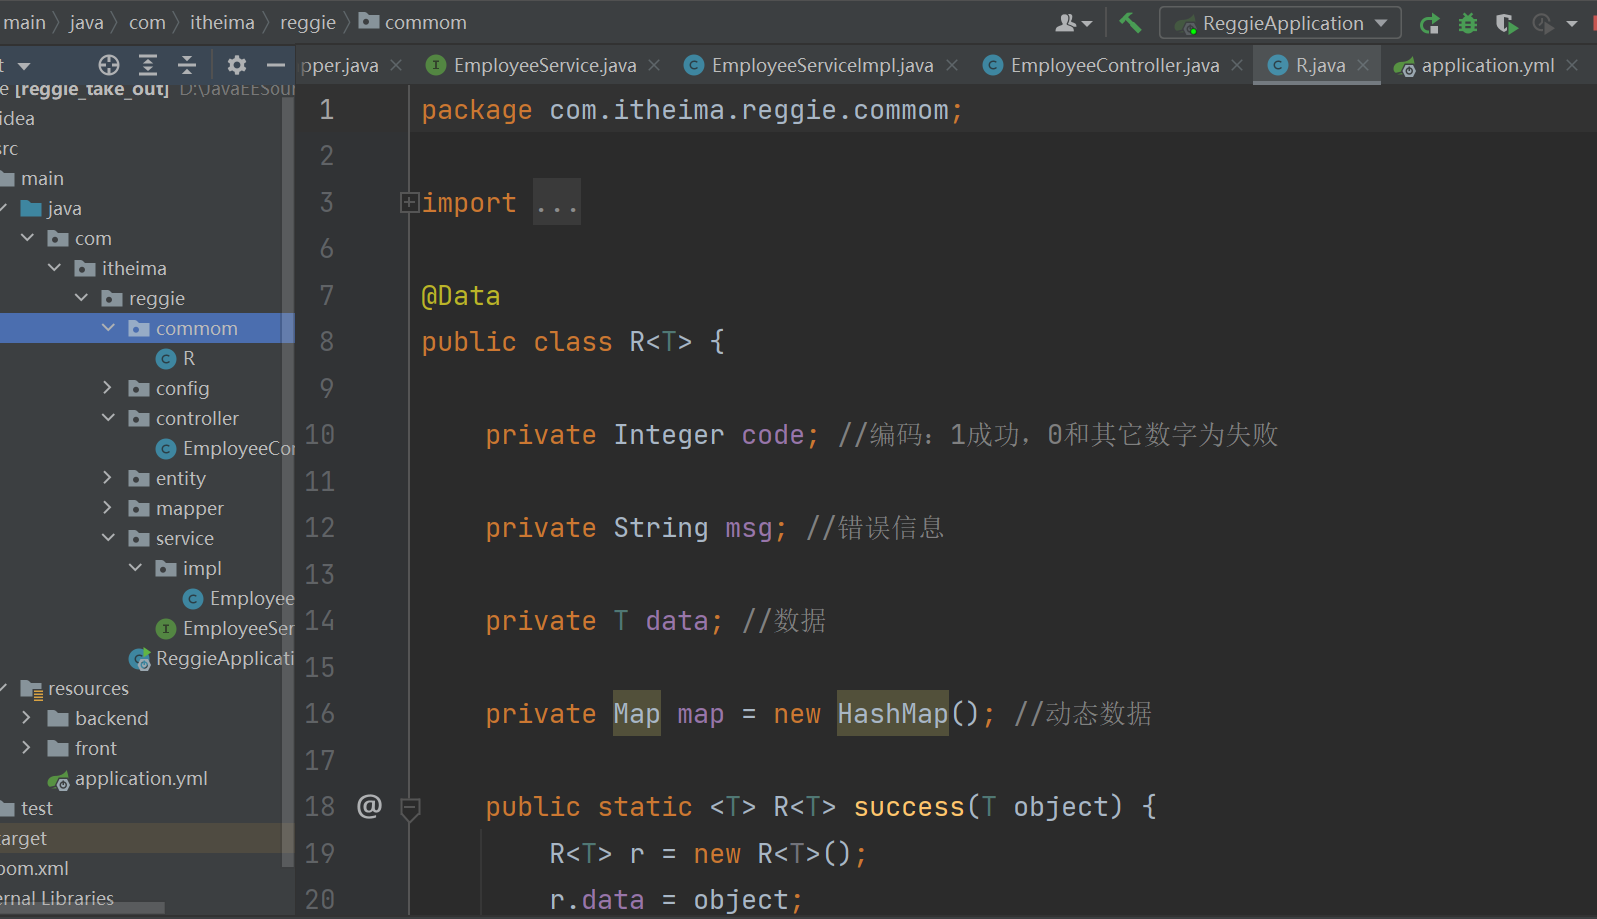Click the java breadcrumb in navigation bar
The height and width of the screenshot is (919, 1597).
pos(87,22)
